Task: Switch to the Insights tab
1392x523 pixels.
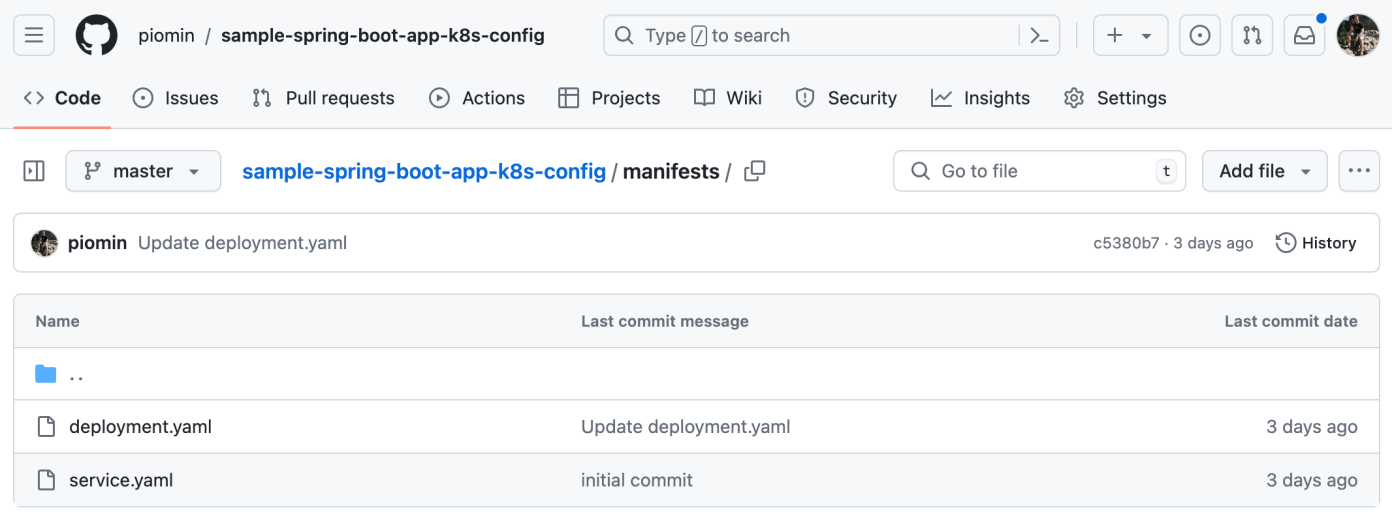Action: point(980,98)
